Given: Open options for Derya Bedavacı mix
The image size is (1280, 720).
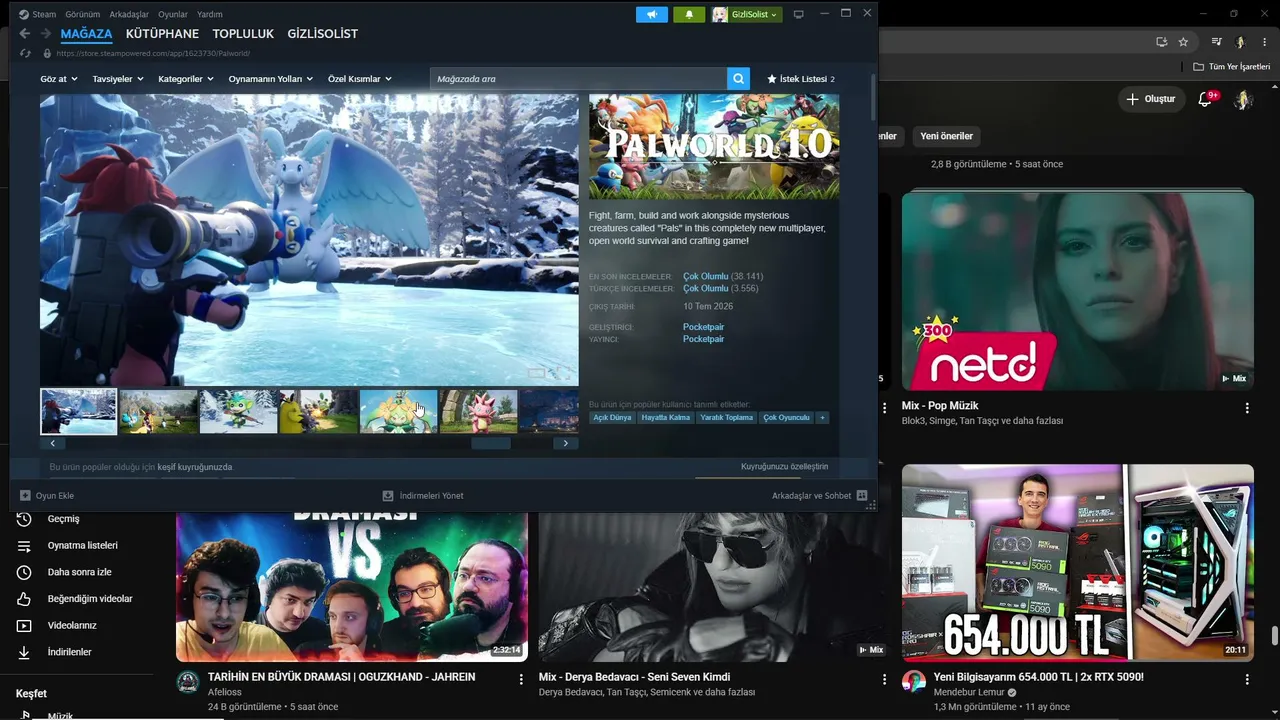Looking at the screenshot, I should 884,679.
